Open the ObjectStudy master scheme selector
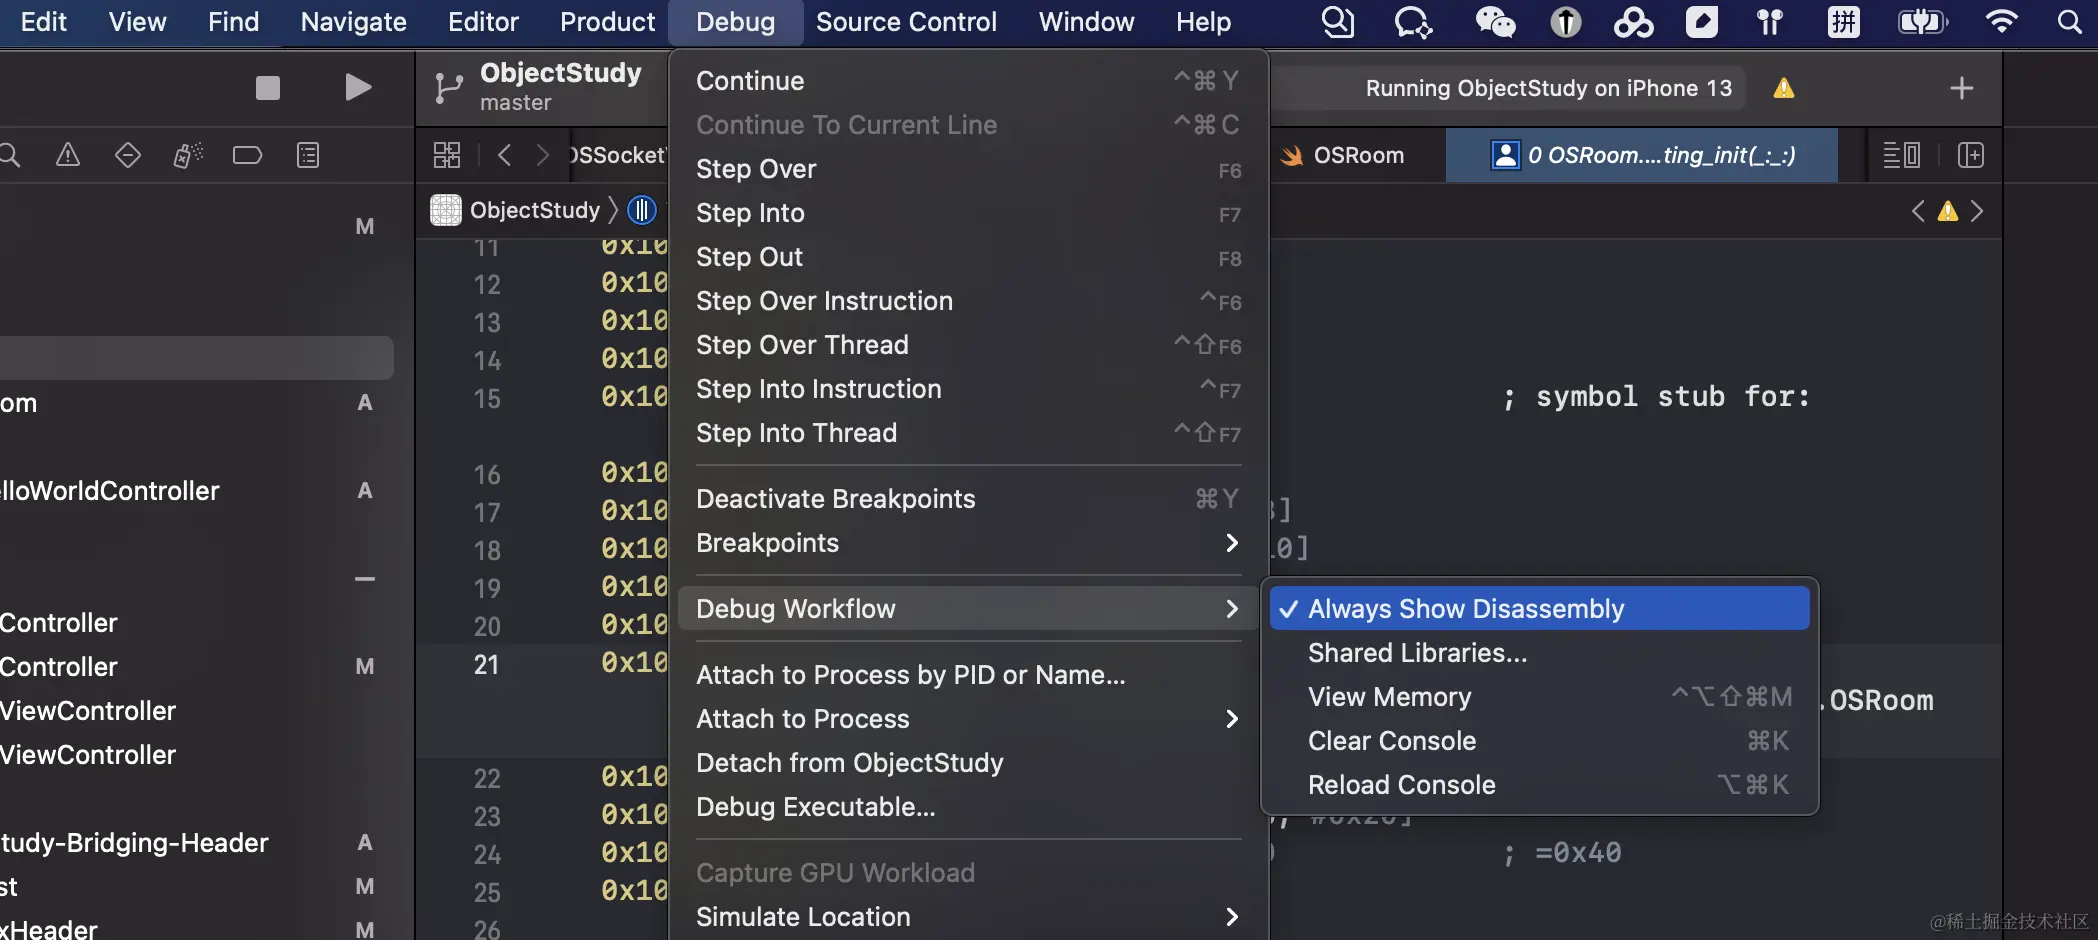 click(560, 86)
